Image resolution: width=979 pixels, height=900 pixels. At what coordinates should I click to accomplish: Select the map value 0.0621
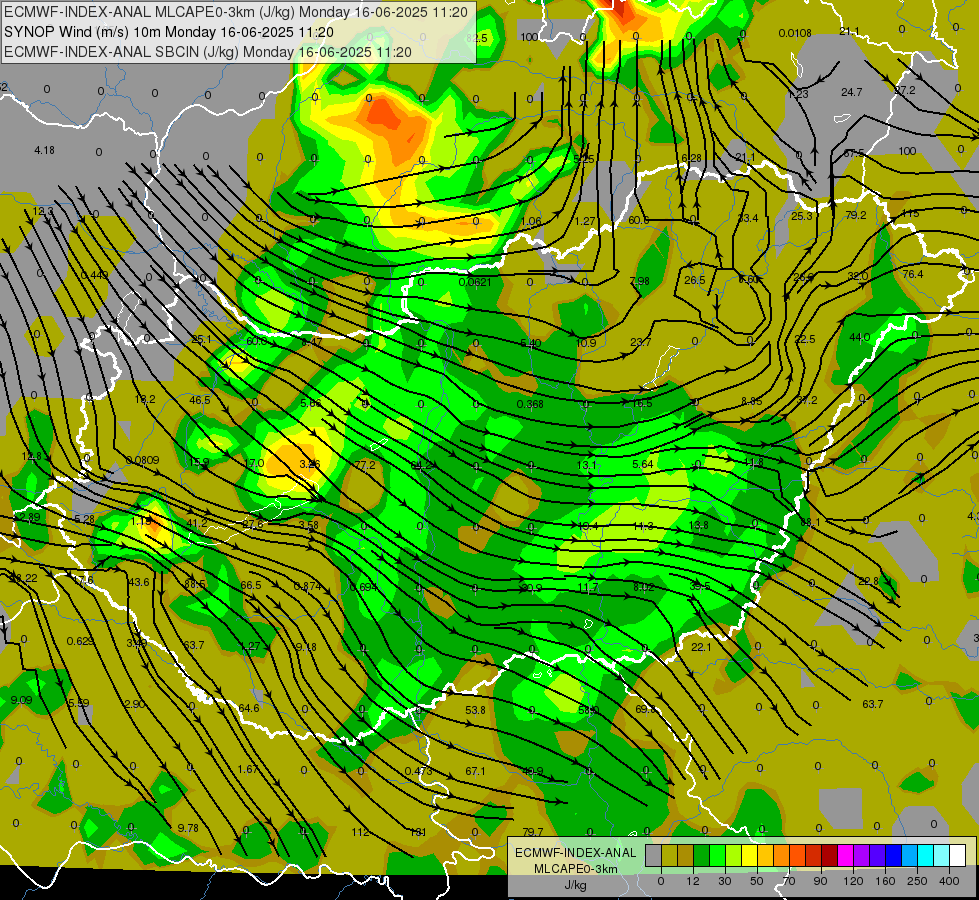click(x=475, y=282)
